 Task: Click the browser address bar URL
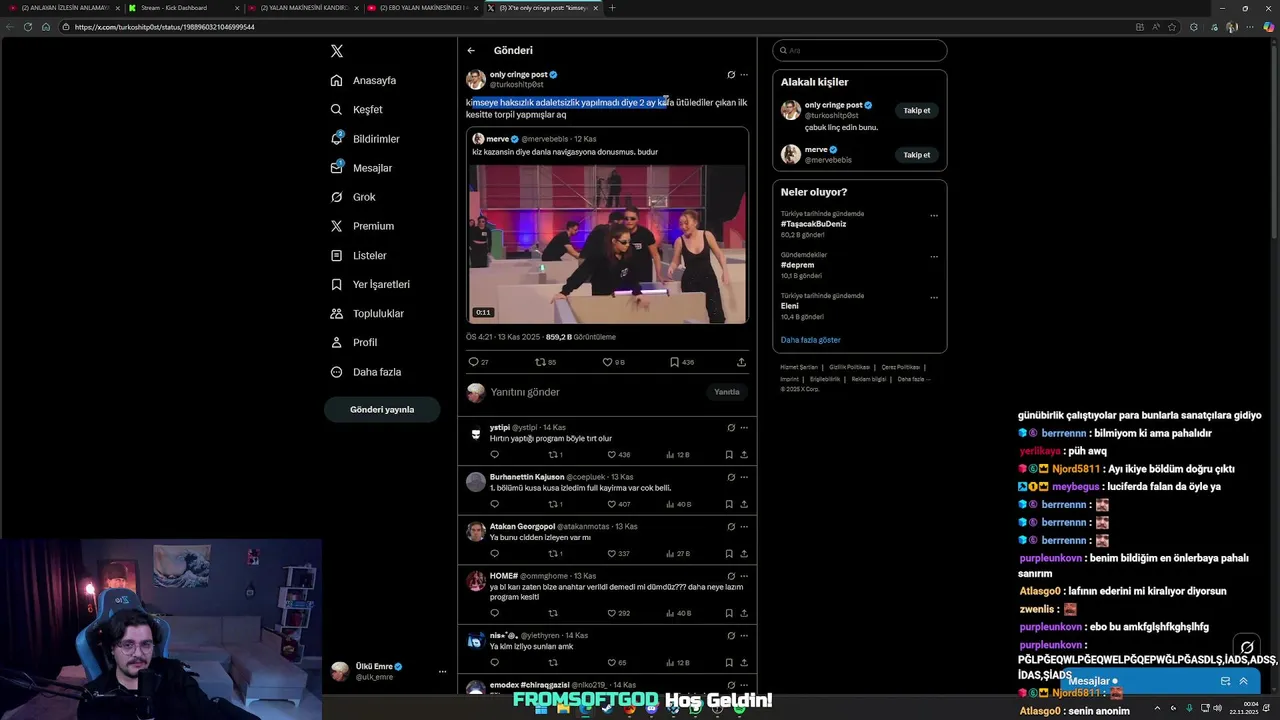pyautogui.click(x=165, y=27)
